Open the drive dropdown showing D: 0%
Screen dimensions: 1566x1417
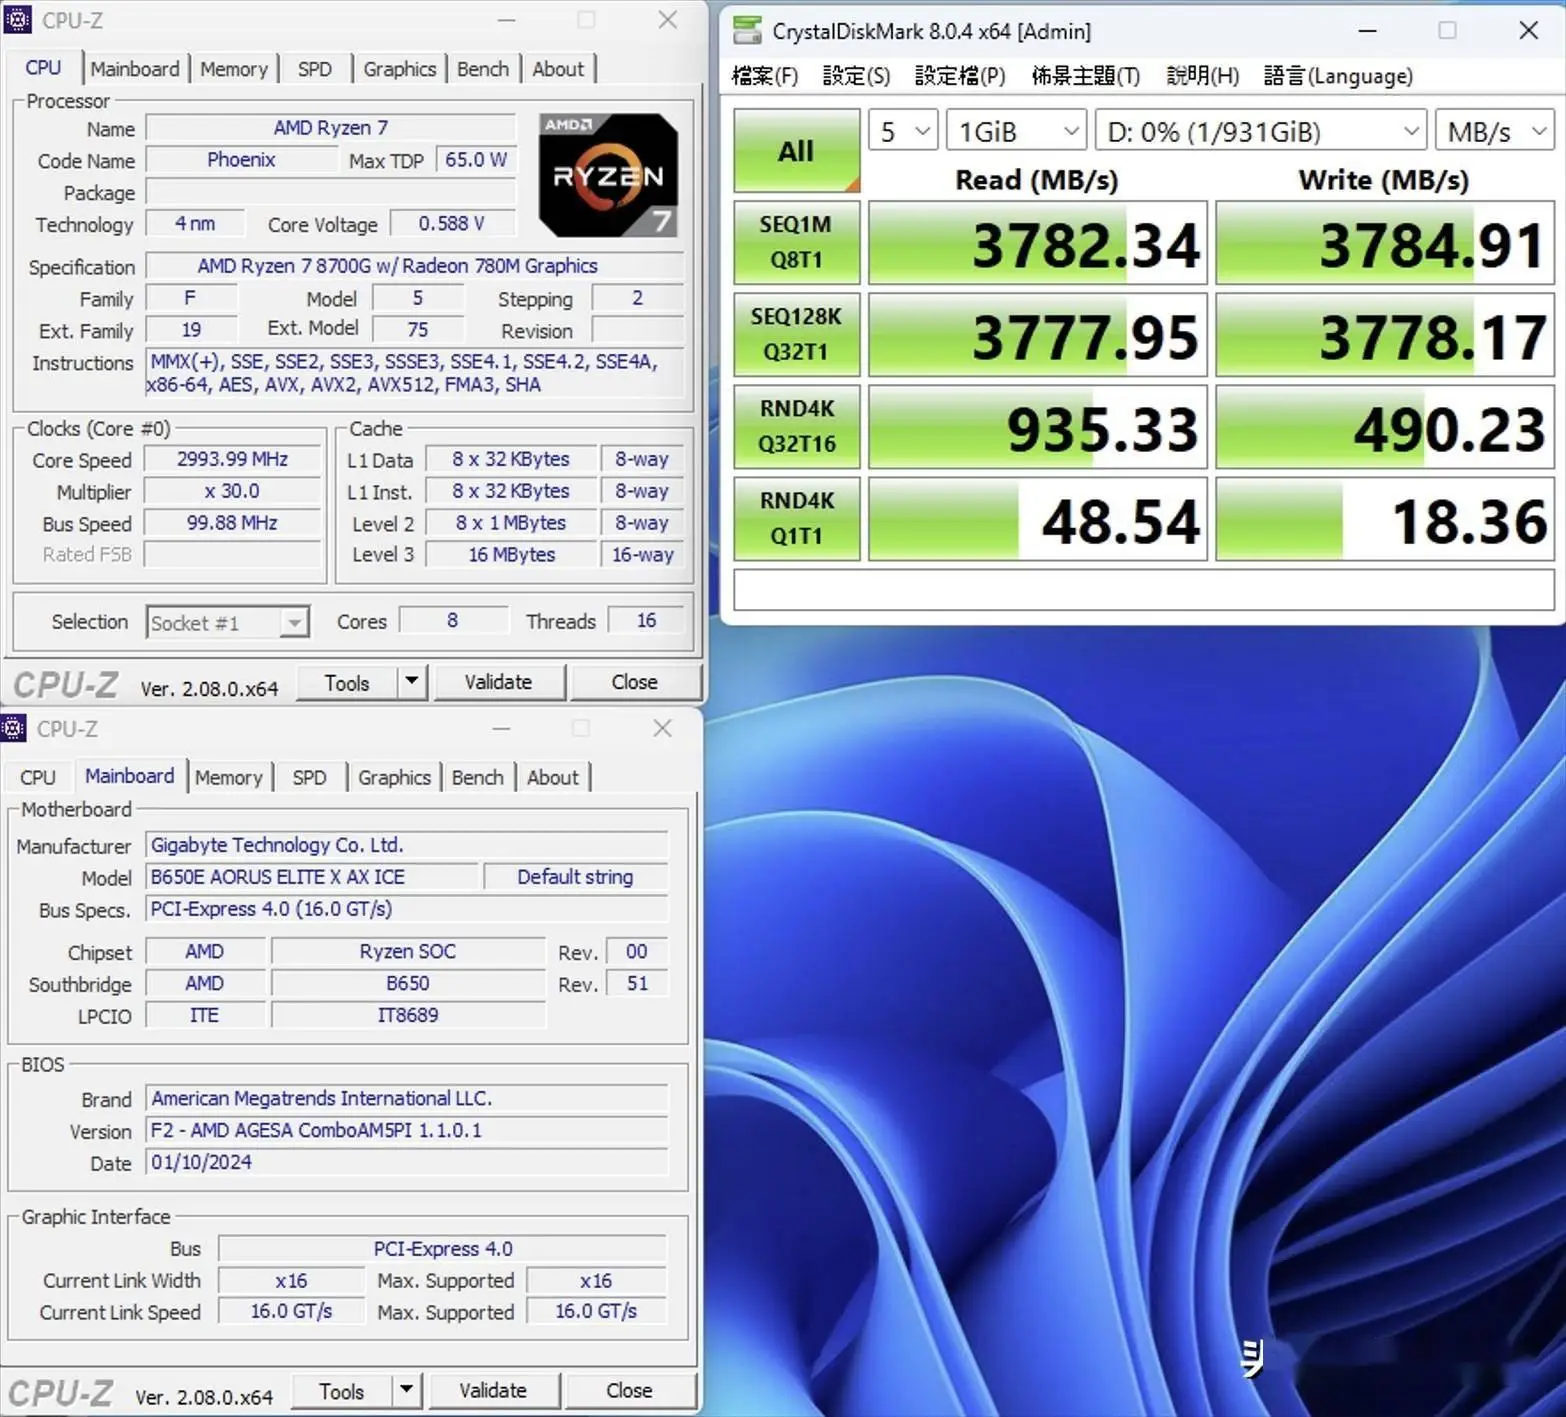pos(1261,131)
